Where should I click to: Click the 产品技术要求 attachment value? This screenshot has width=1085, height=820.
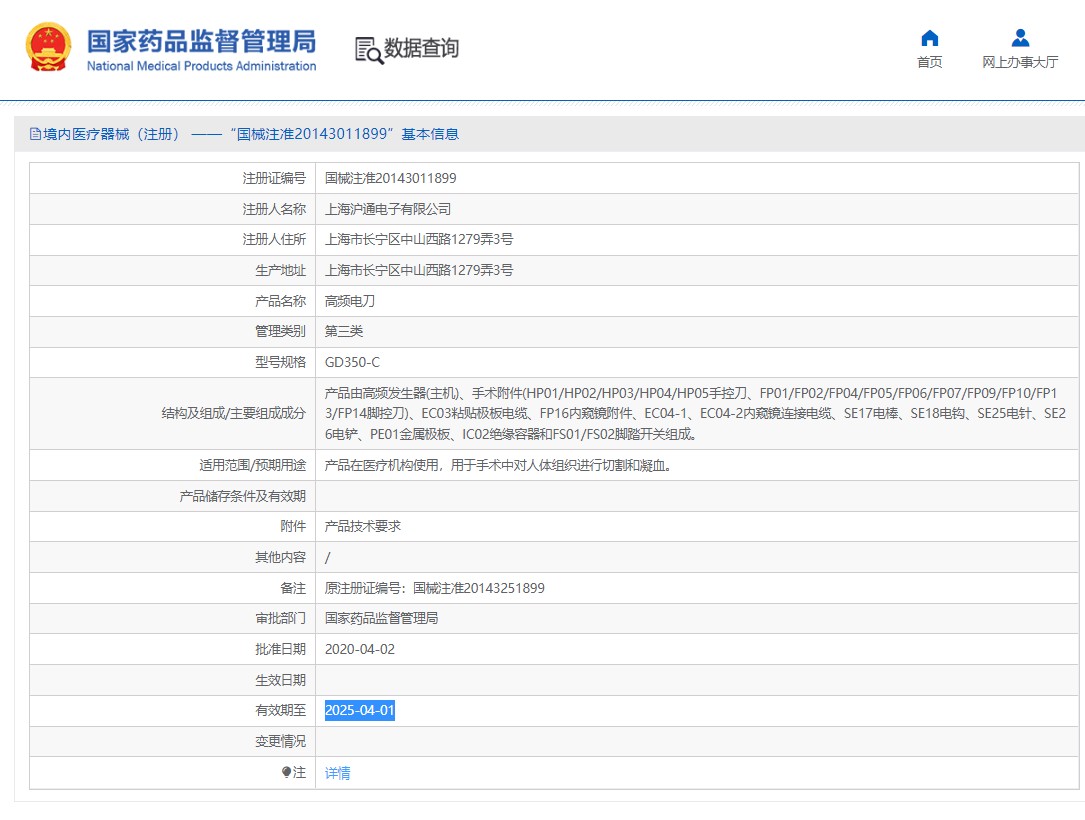tap(363, 527)
